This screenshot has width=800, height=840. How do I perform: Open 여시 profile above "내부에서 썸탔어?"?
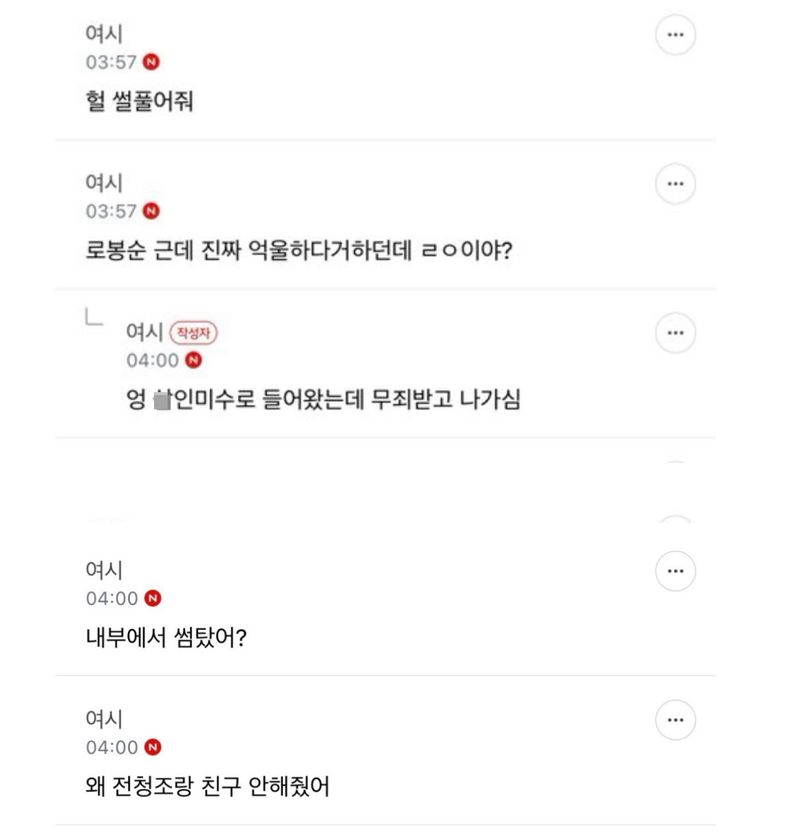click(x=105, y=570)
